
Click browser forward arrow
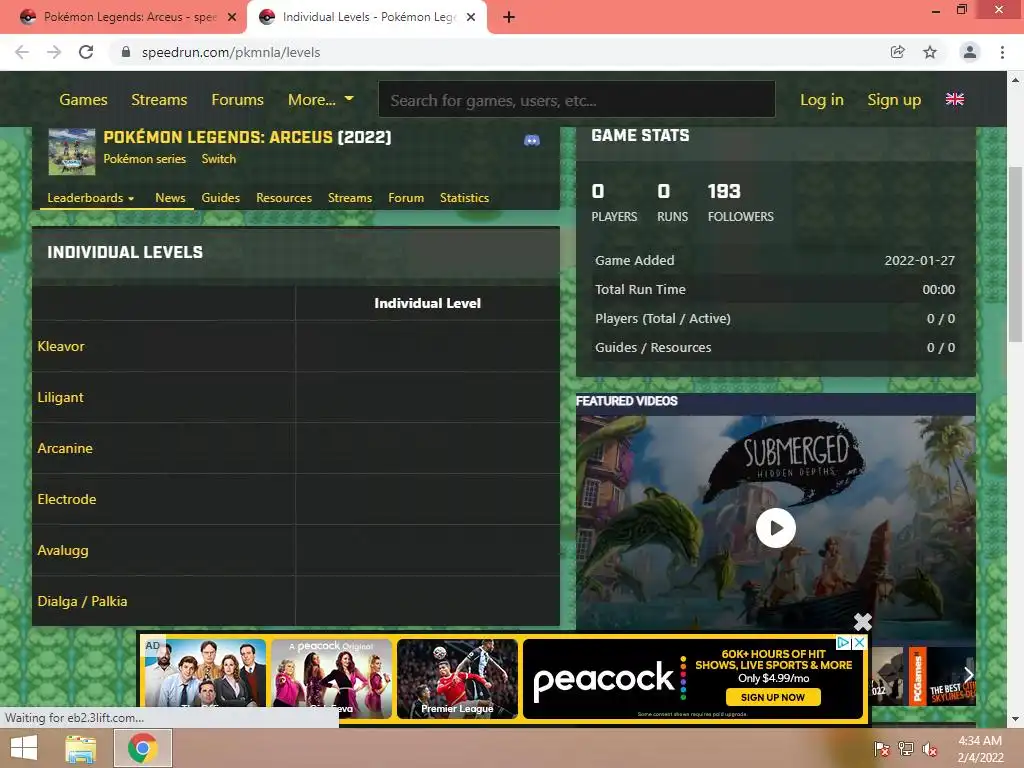(x=54, y=52)
